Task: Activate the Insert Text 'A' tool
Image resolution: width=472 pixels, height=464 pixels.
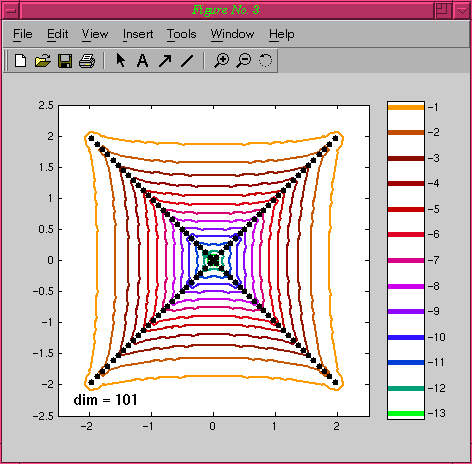Action: pyautogui.click(x=142, y=61)
